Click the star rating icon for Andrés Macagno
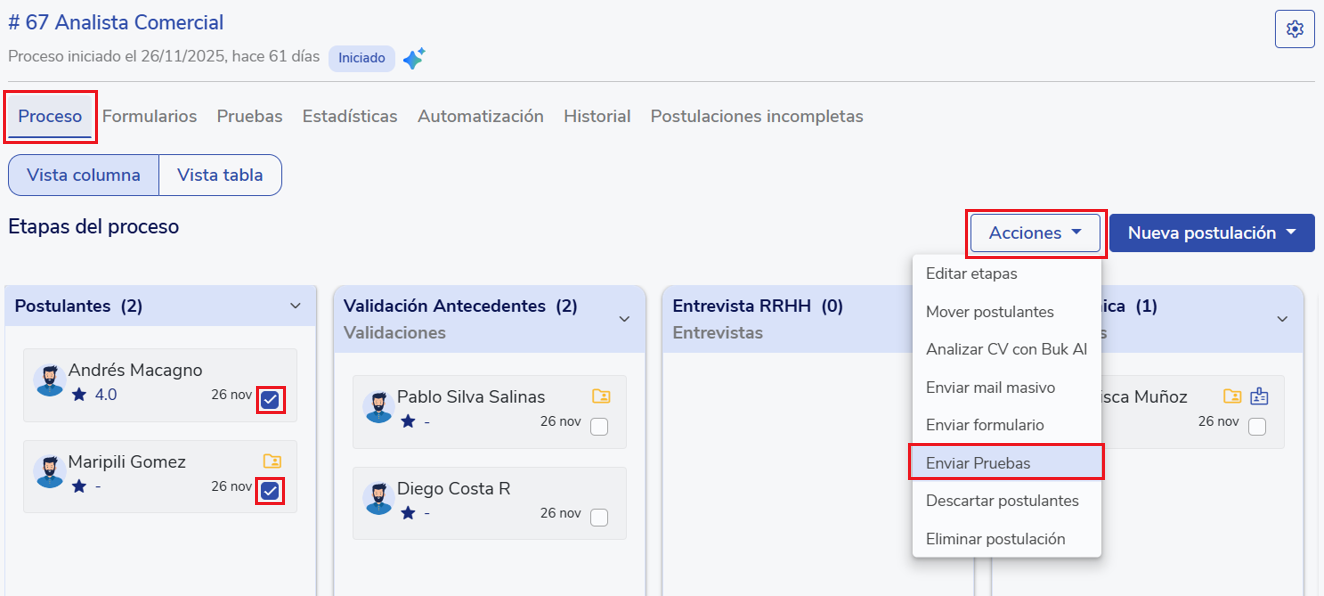 pos(79,394)
